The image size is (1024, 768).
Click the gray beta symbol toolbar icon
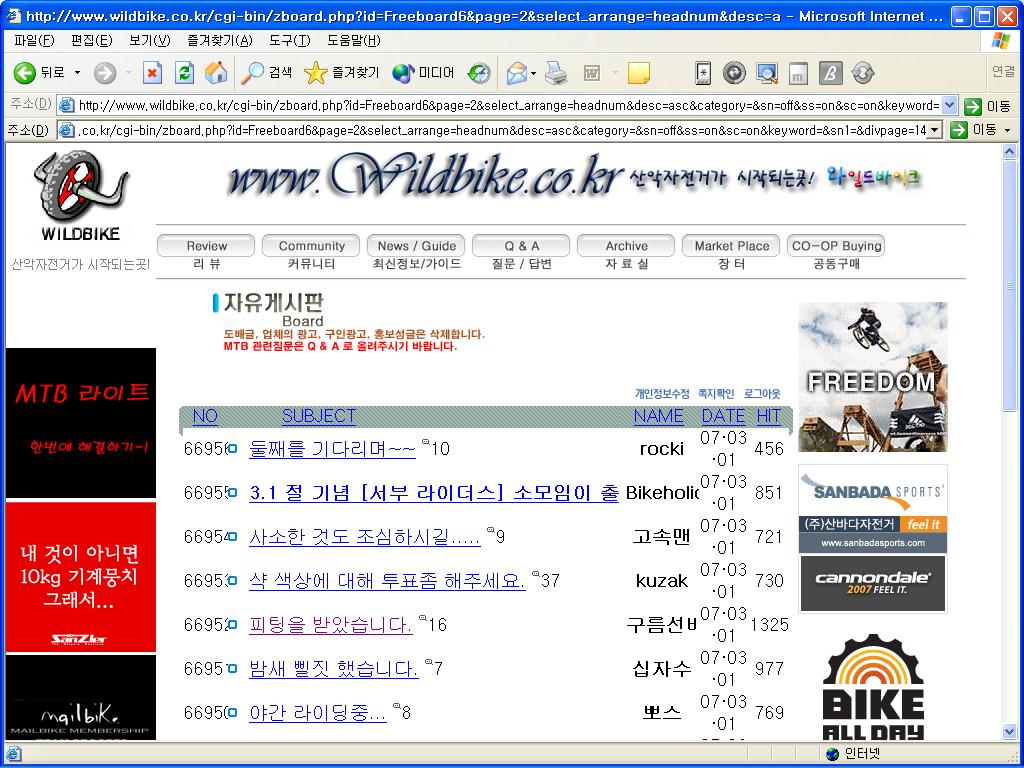pos(830,72)
